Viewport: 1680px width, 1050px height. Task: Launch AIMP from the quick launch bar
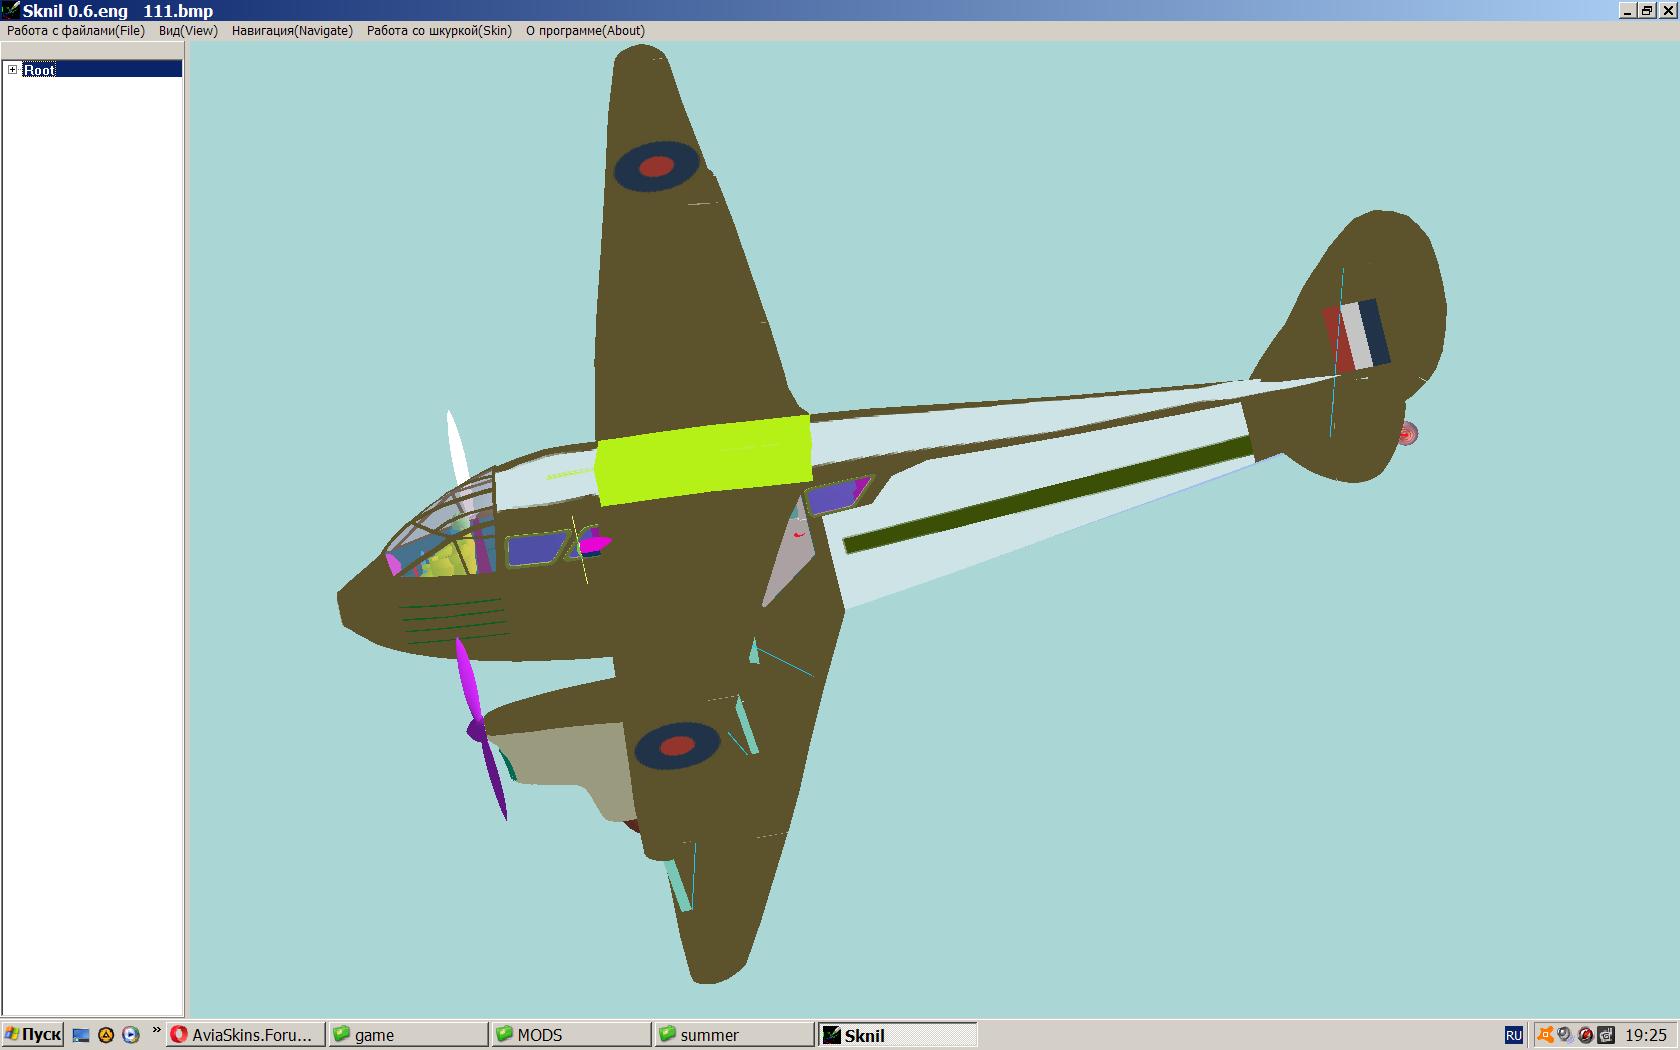tap(106, 1035)
